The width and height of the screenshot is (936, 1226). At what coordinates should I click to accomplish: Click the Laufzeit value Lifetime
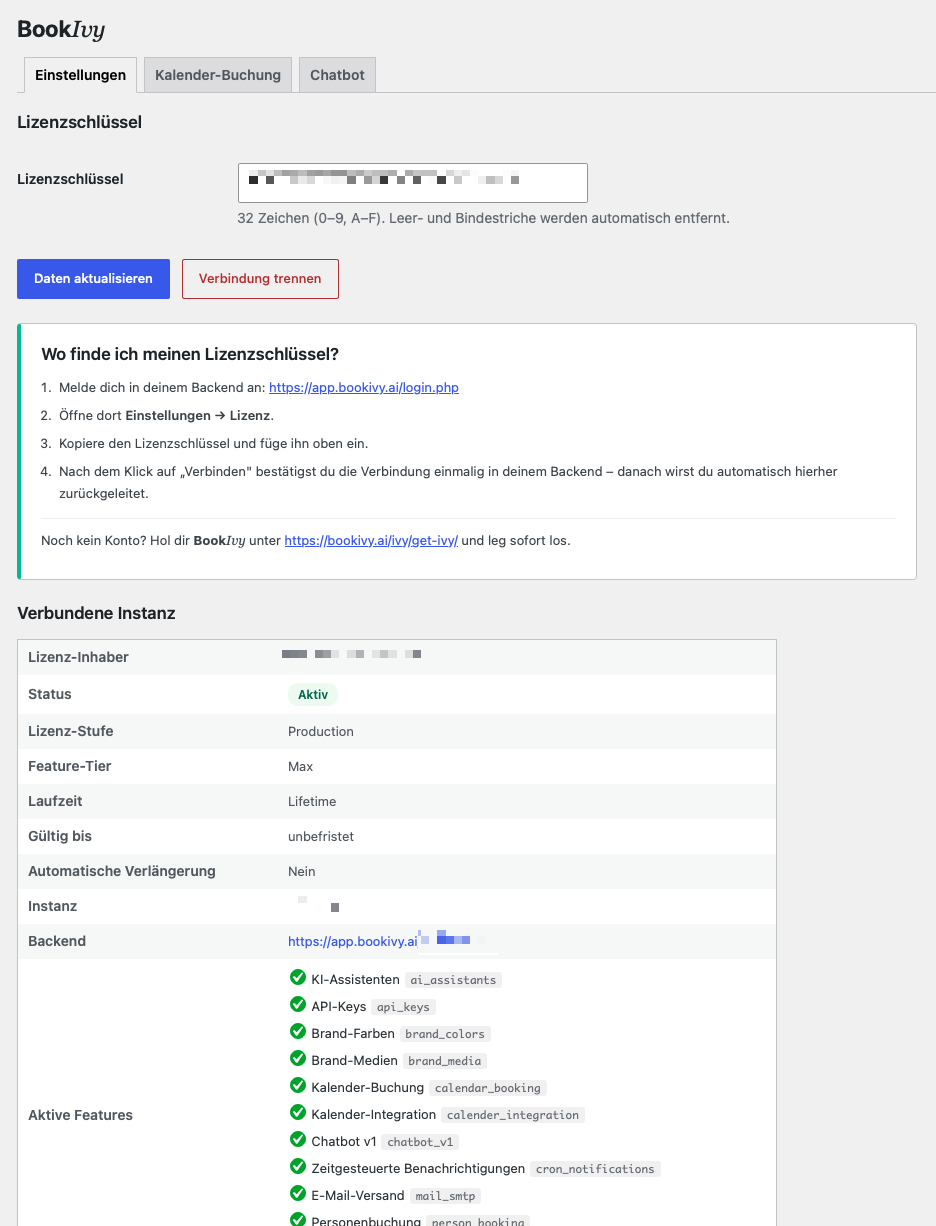coord(312,801)
